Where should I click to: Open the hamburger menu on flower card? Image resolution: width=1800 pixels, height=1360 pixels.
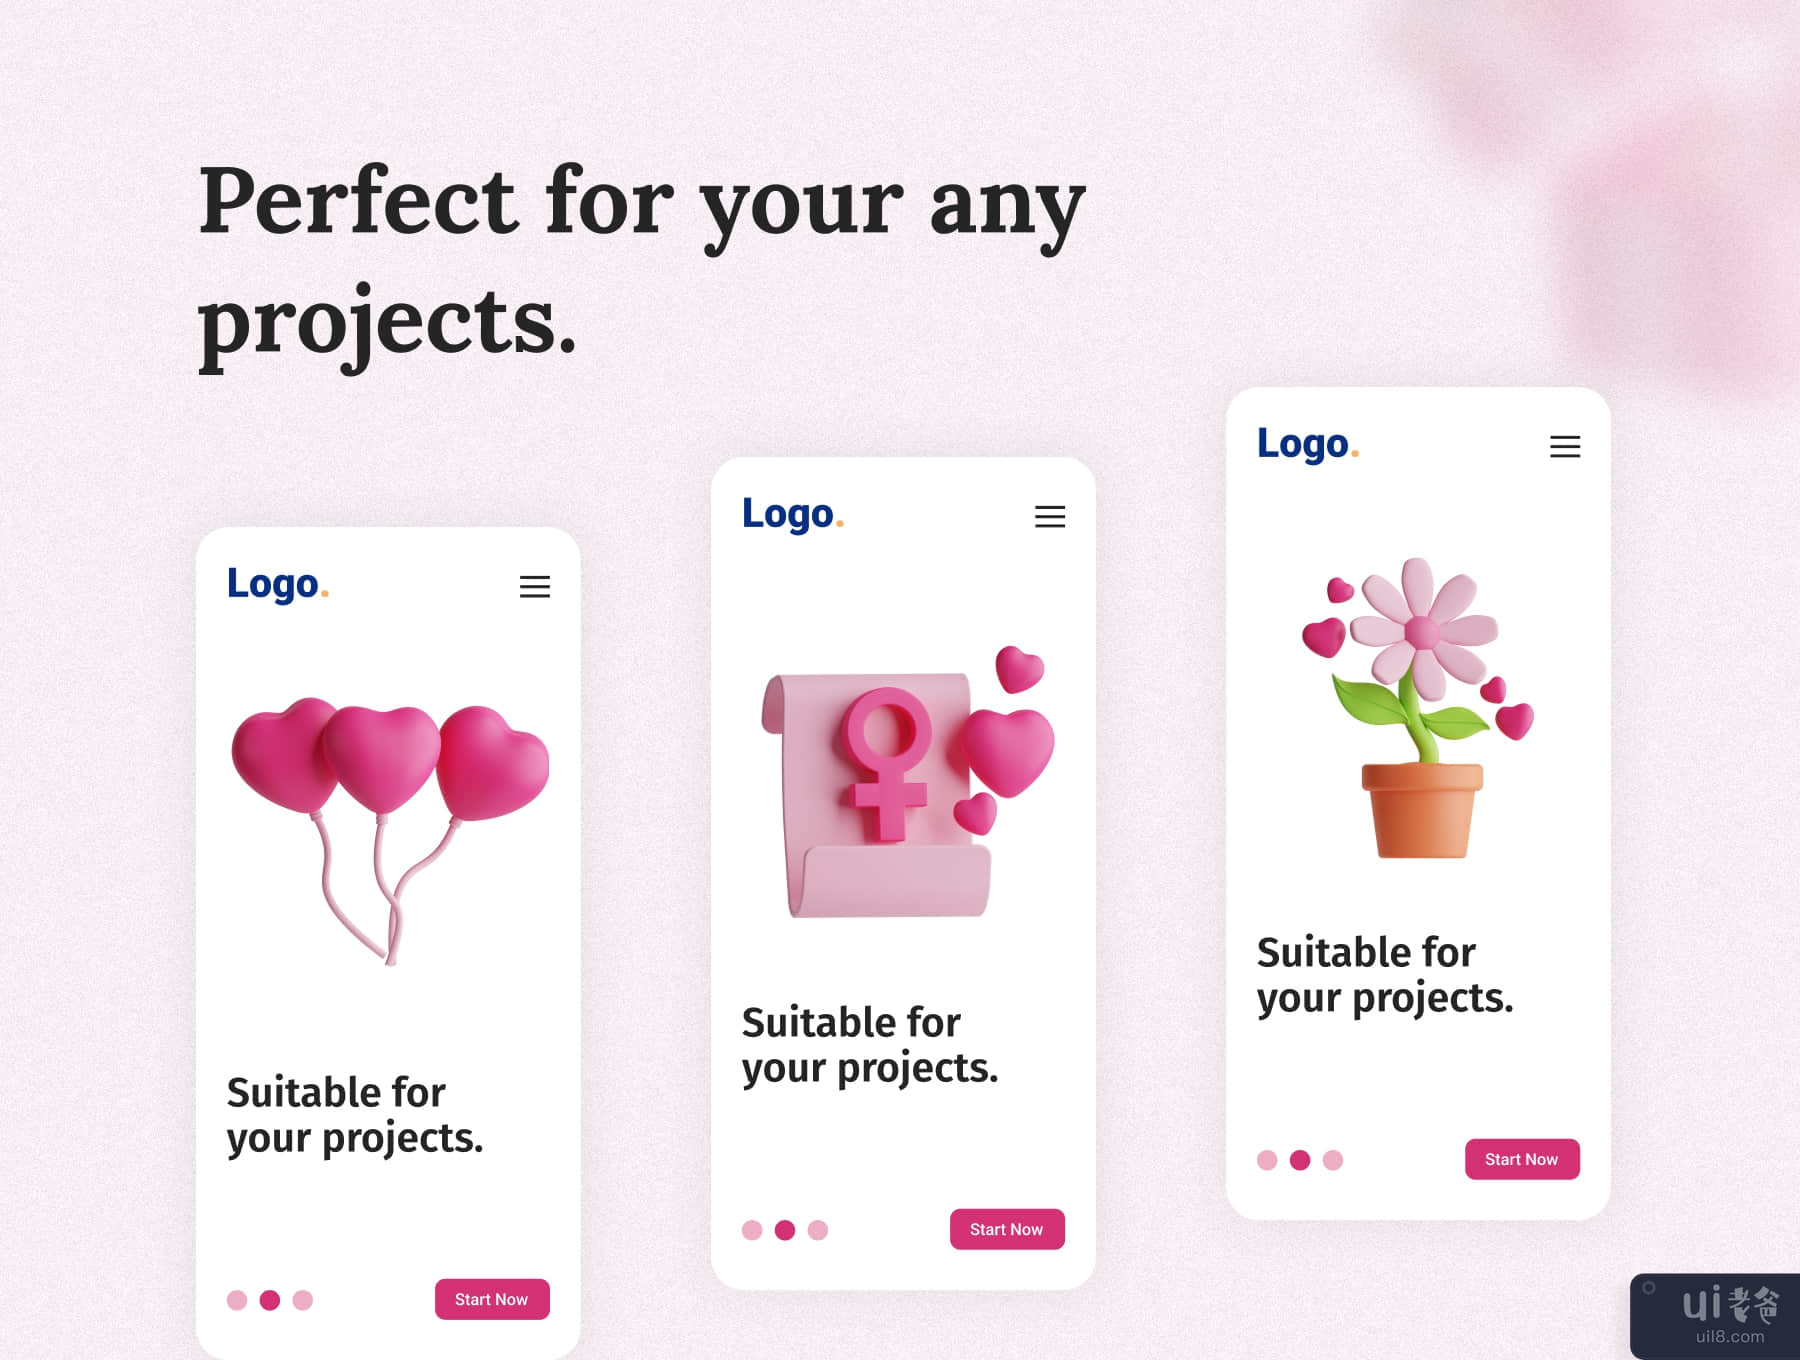[1565, 447]
